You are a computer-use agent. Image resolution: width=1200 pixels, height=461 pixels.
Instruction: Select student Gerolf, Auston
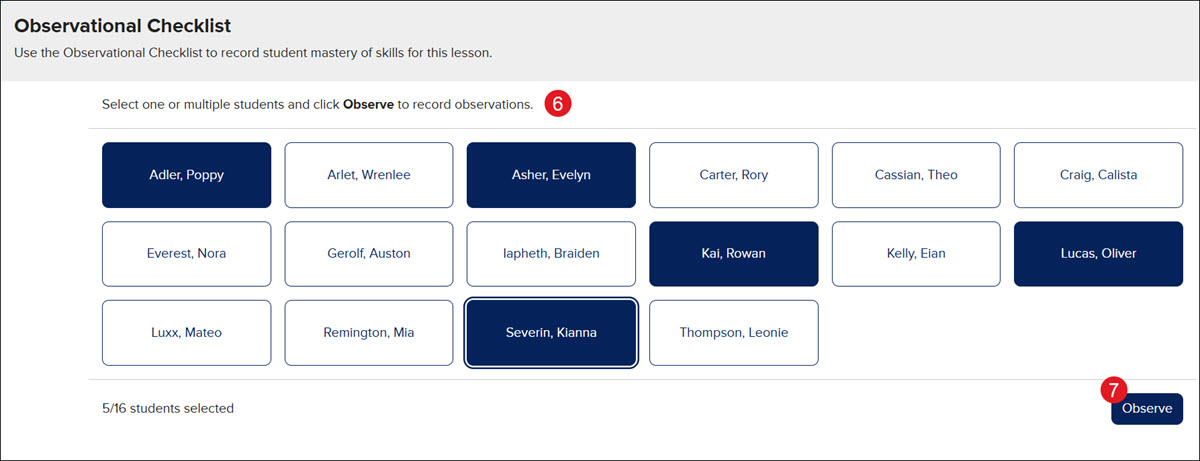[369, 254]
